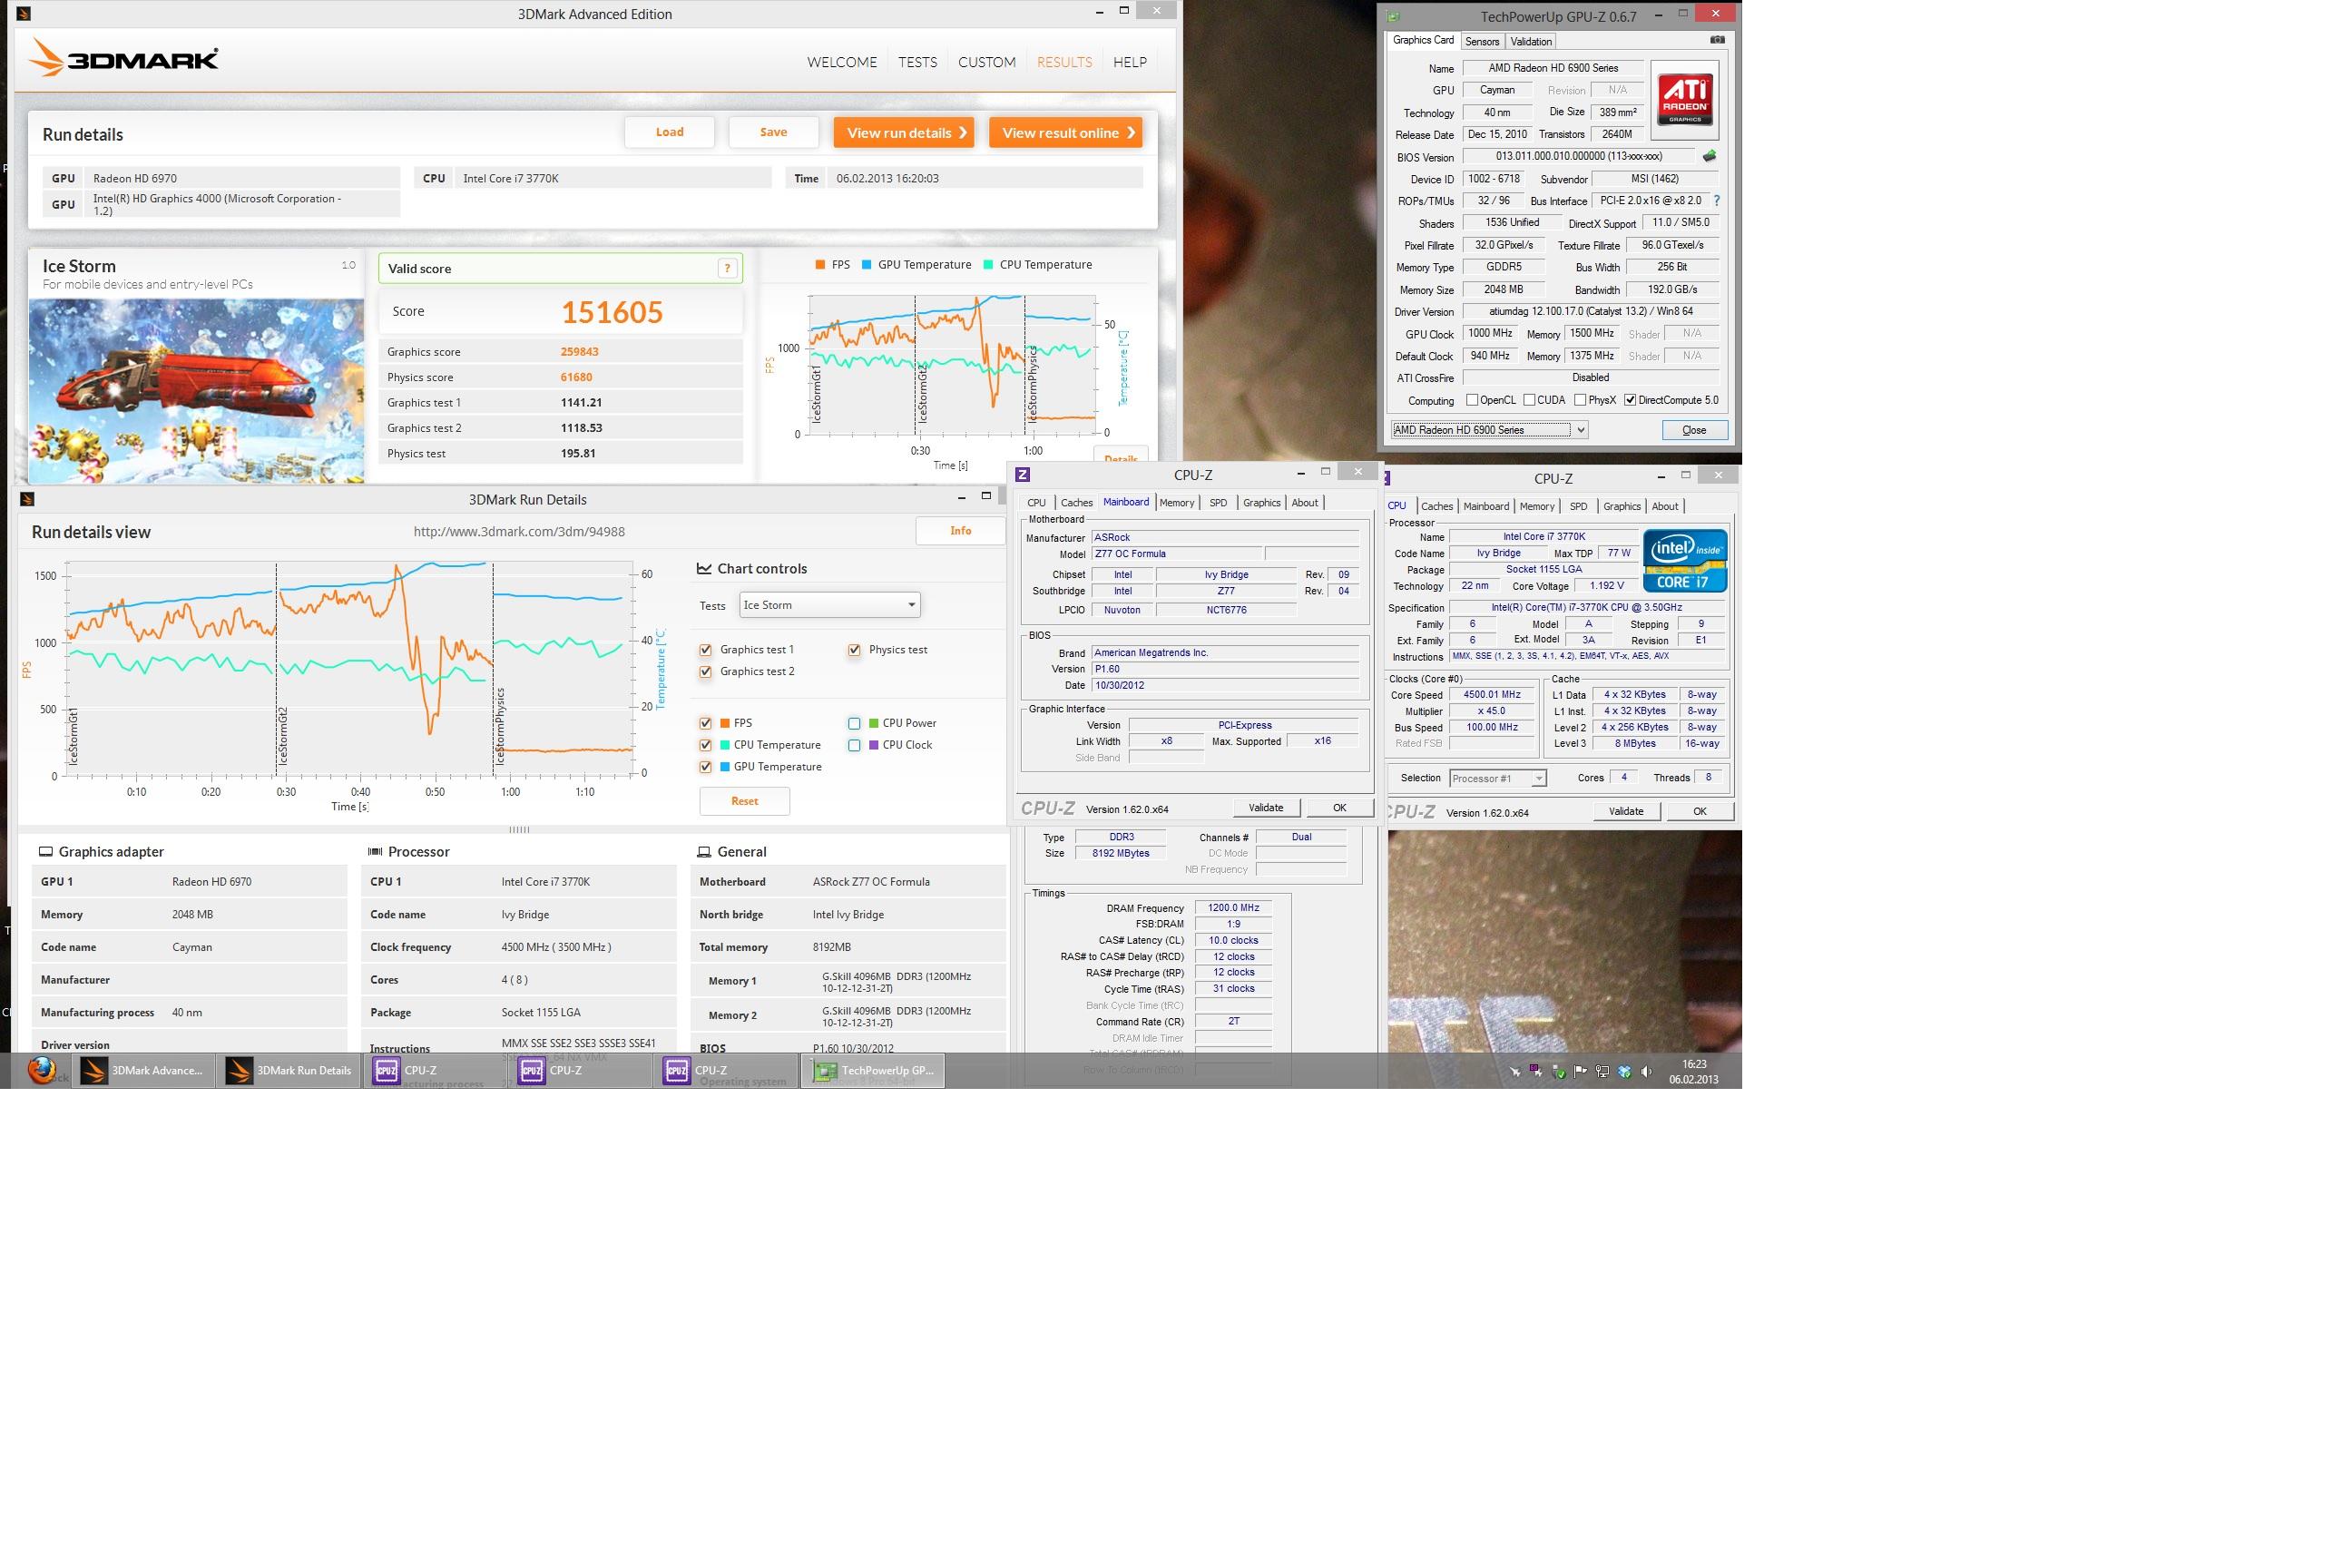Image resolution: width=2352 pixels, height=1568 pixels.
Task: Switch to the Validation tab in GPU-Z
Action: (x=1531, y=41)
